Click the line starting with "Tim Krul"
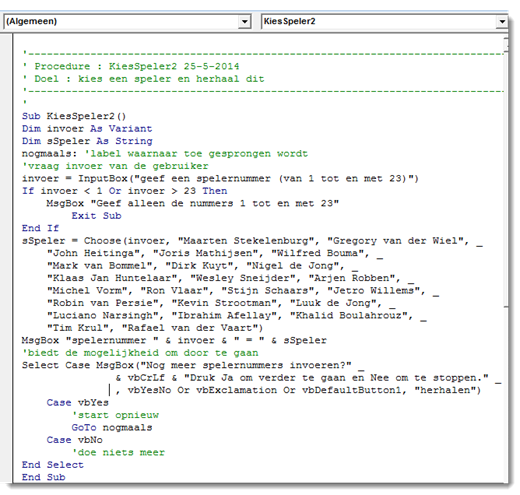520x495 pixels. pos(155,328)
